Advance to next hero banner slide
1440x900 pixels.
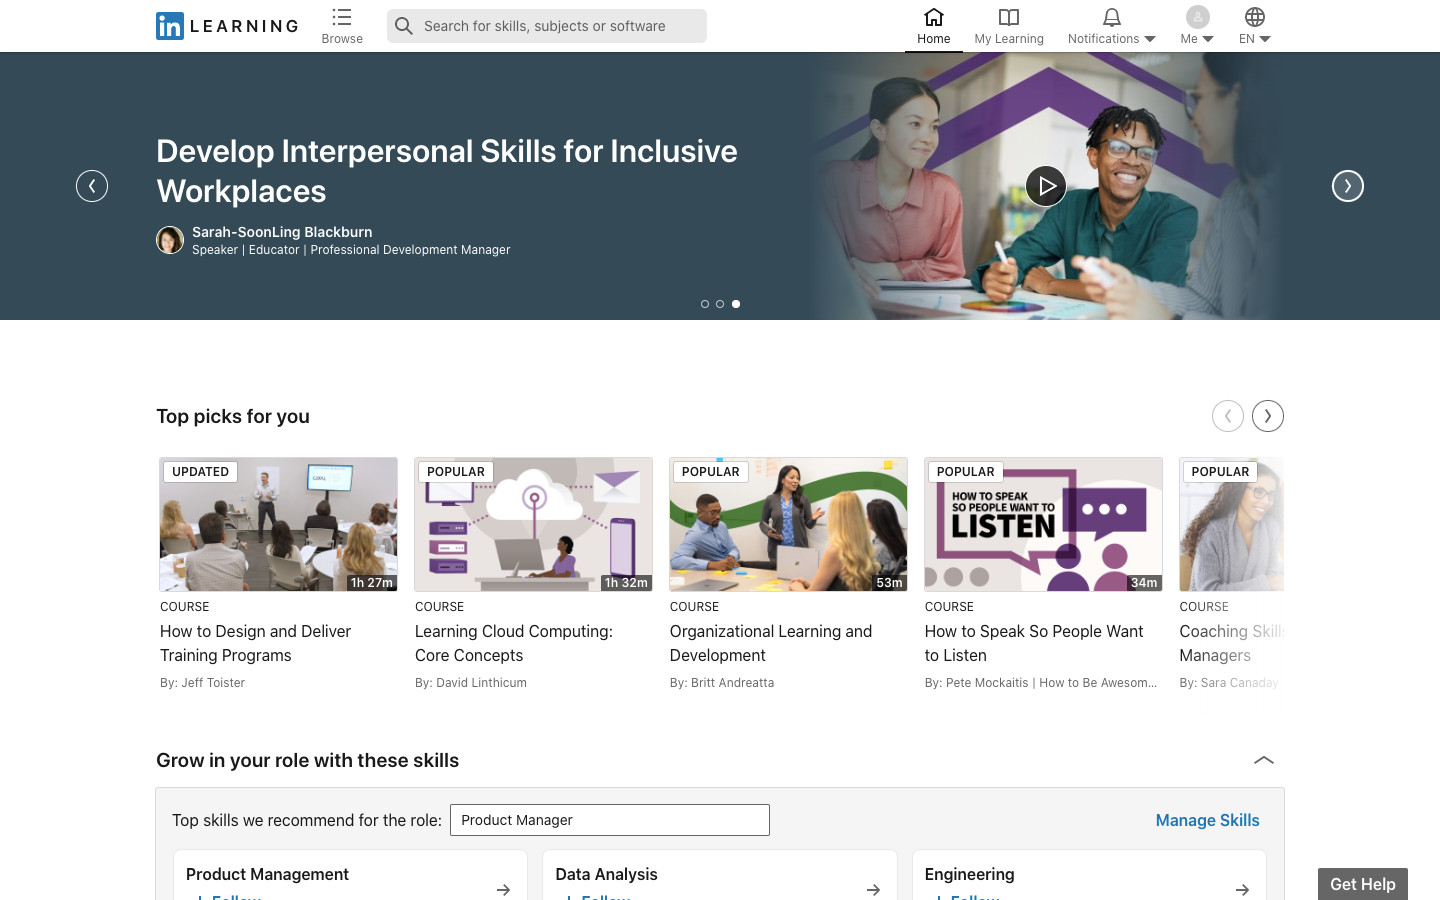click(x=1347, y=186)
